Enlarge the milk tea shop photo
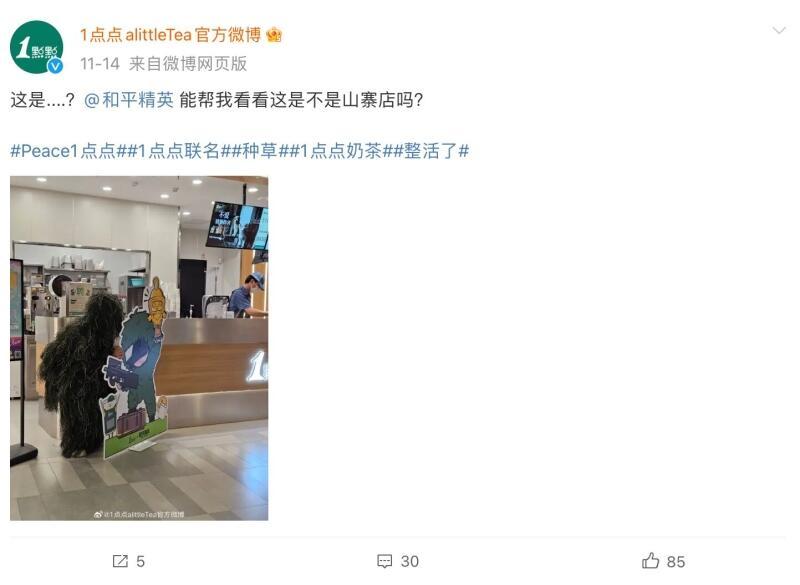800x585 pixels. coord(139,348)
